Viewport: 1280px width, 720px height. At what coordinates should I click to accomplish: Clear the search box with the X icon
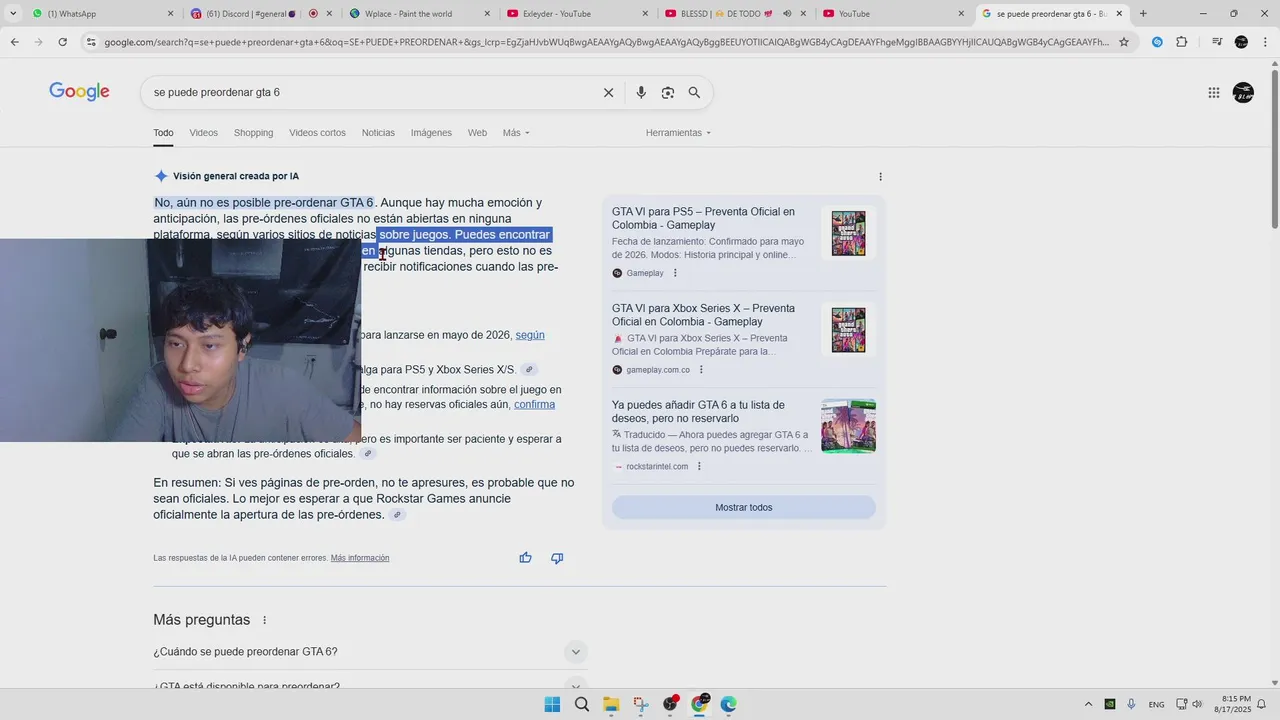[608, 92]
